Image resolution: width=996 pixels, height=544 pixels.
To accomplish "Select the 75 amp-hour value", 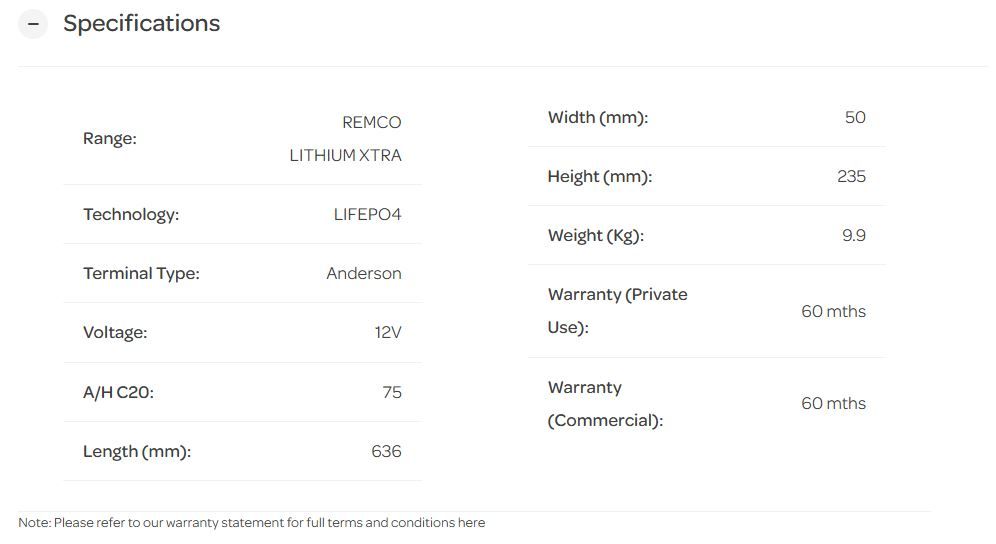I will click(392, 393).
